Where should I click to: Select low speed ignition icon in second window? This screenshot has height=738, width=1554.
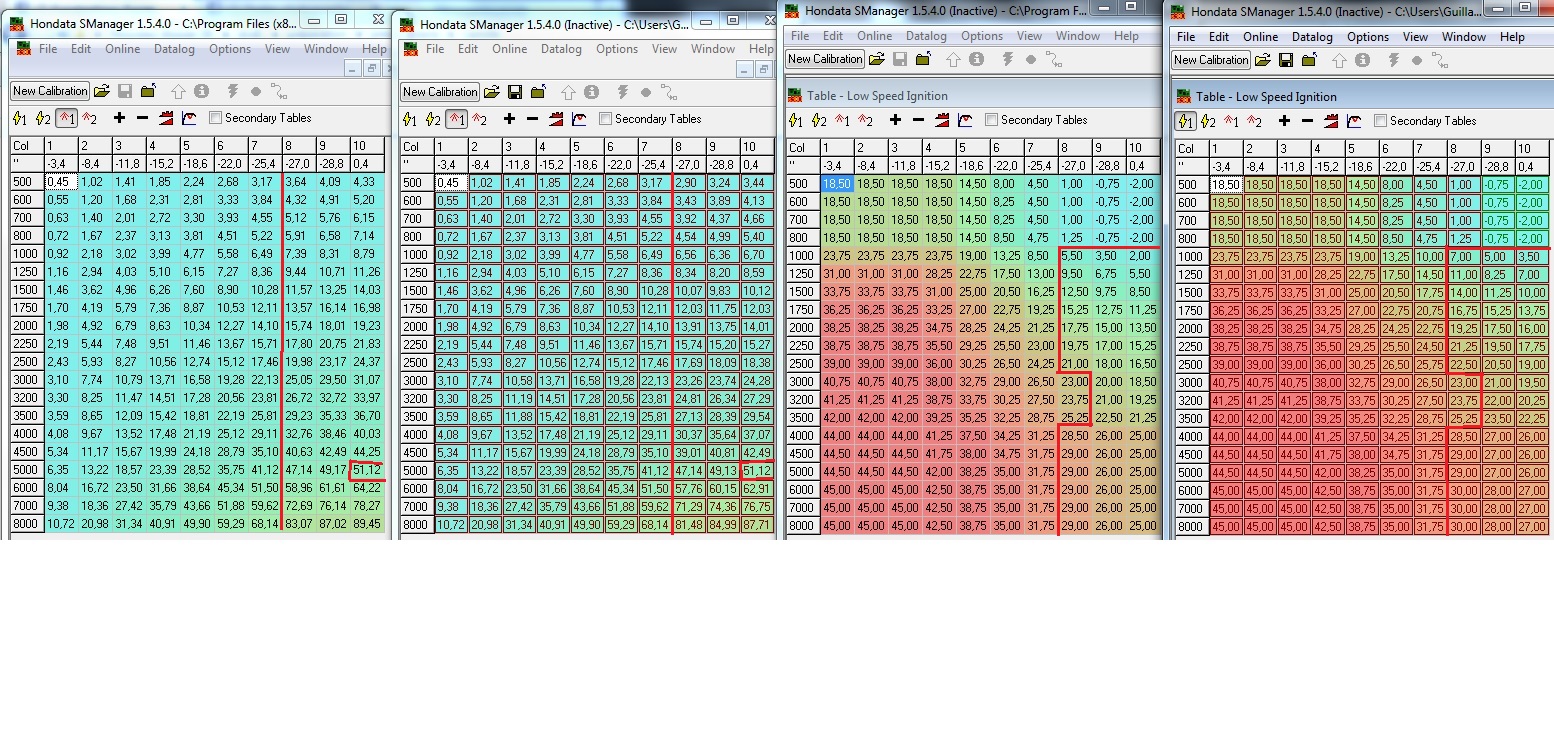[410, 119]
